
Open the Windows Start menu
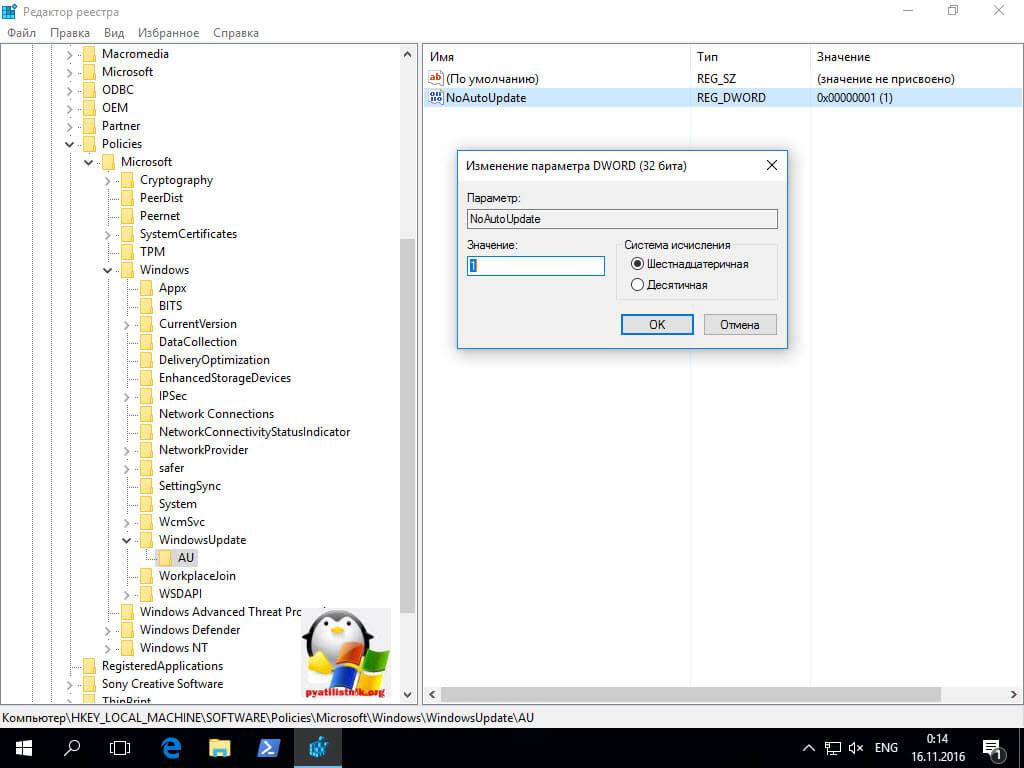pos(24,748)
